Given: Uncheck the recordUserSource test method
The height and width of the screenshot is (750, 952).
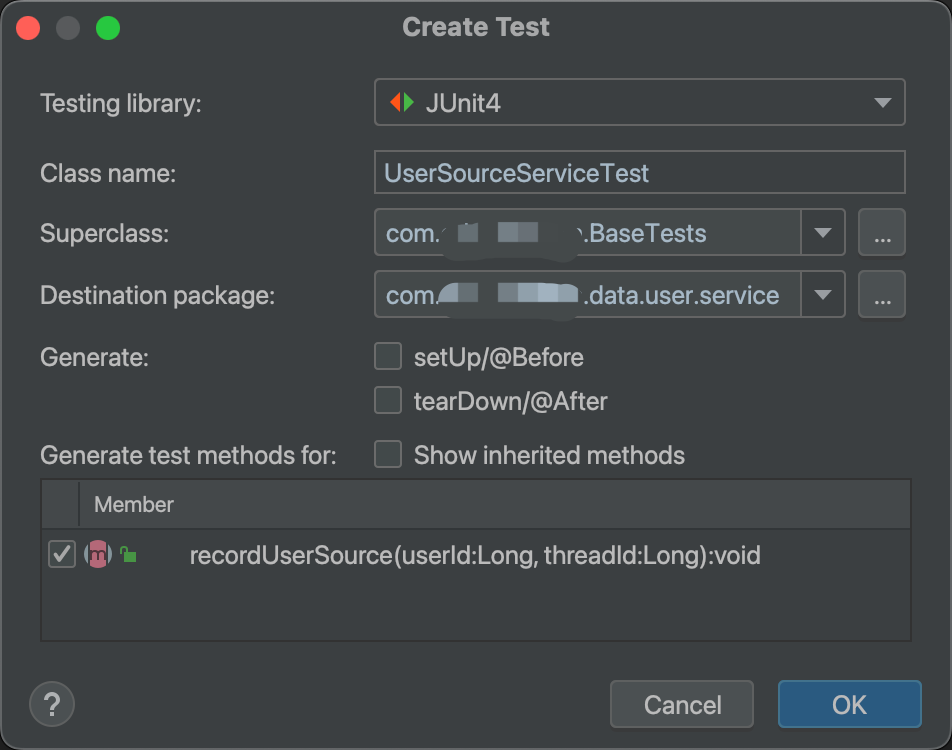Looking at the screenshot, I should click(x=61, y=556).
